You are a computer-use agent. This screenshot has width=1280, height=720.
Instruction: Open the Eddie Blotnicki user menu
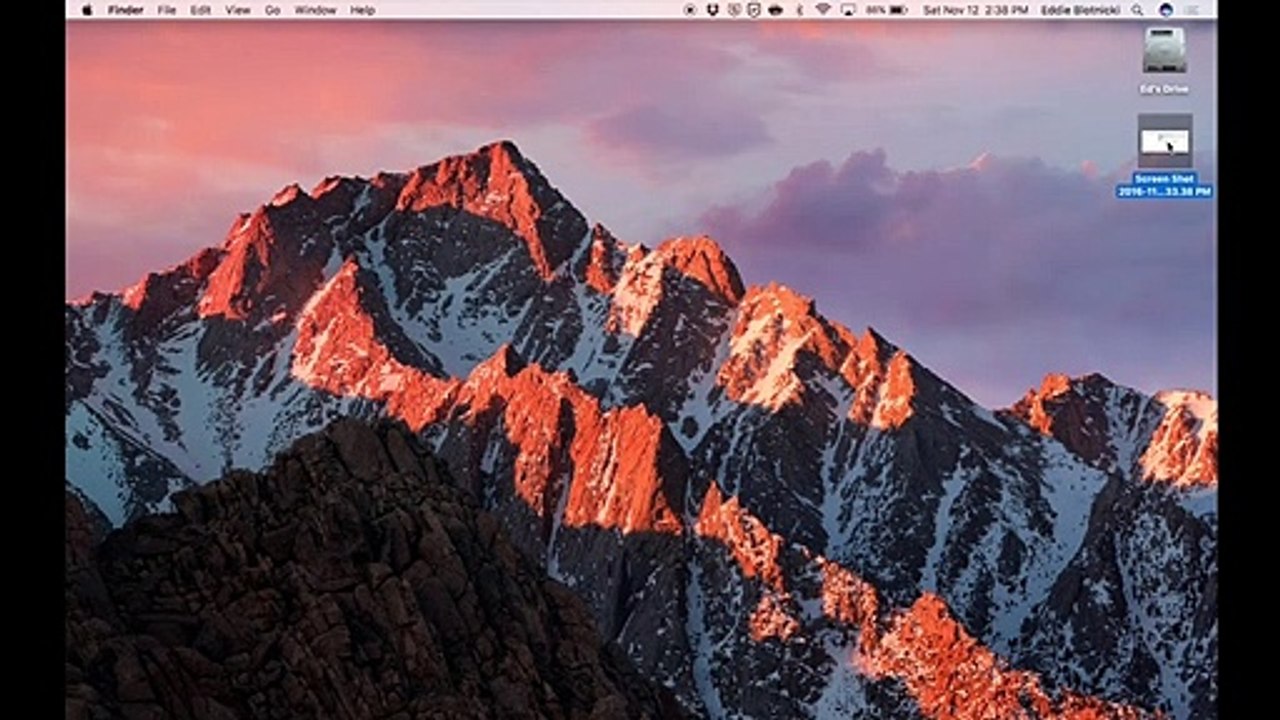pyautogui.click(x=1080, y=10)
